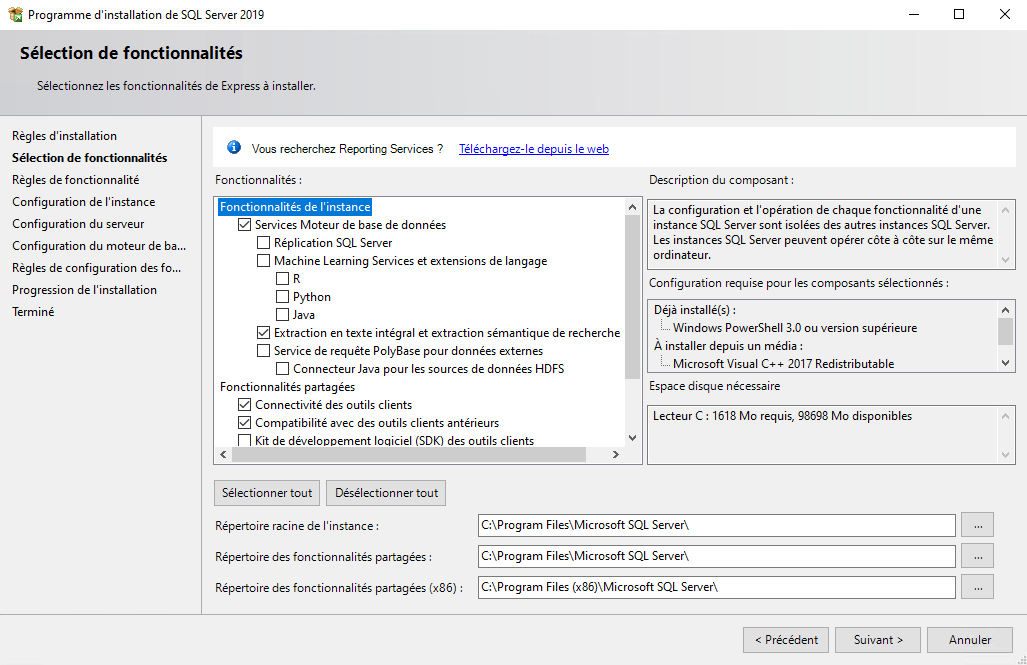Screen dimensions: 1027x665
Task: Click the Suivant button
Action: [x=878, y=640]
